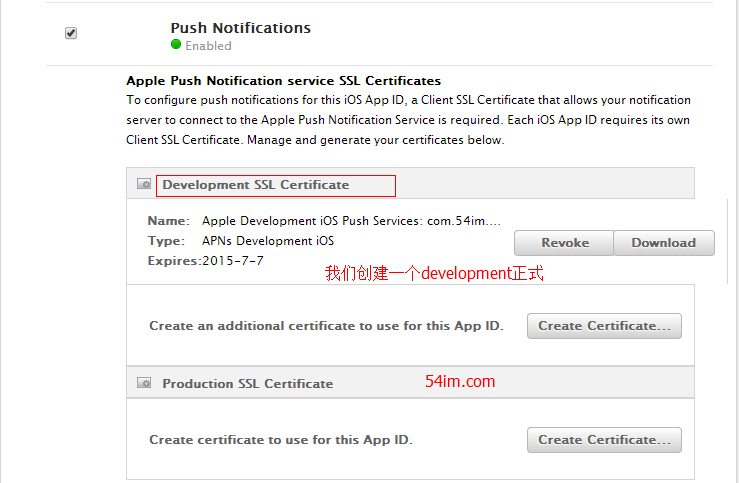Viewport: 739px width, 483px height.
Task: Click the 'Create certificate to use' text in Production
Action: coord(280,440)
